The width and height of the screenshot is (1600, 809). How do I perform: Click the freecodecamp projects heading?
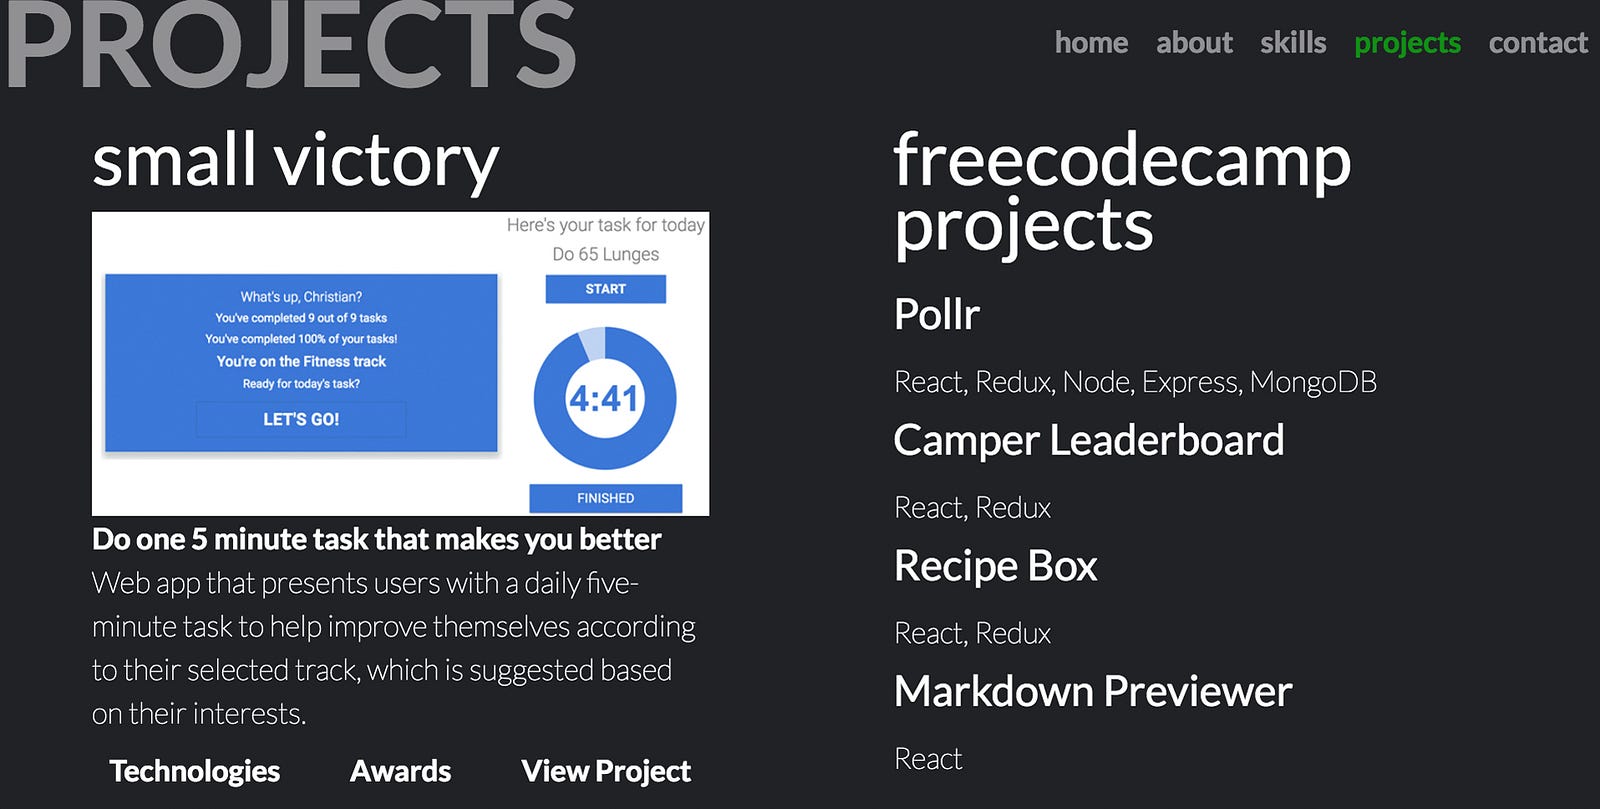coord(1122,192)
